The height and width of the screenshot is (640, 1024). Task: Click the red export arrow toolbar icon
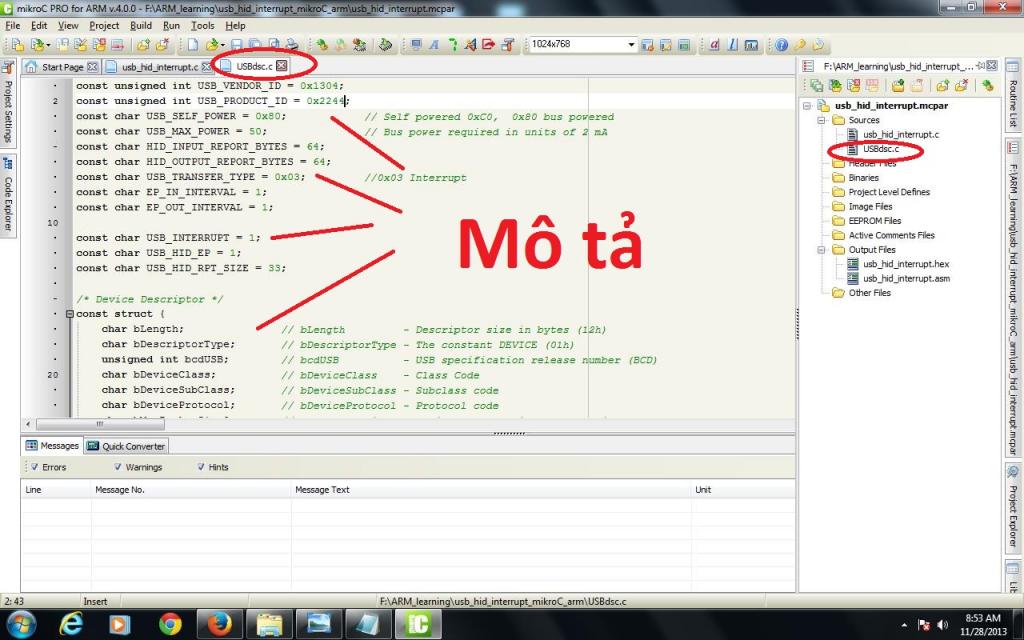[x=488, y=44]
